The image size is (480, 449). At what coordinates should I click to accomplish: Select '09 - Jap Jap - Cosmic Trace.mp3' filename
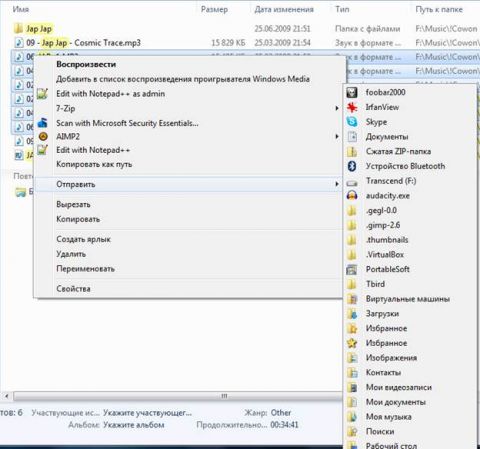point(83,43)
